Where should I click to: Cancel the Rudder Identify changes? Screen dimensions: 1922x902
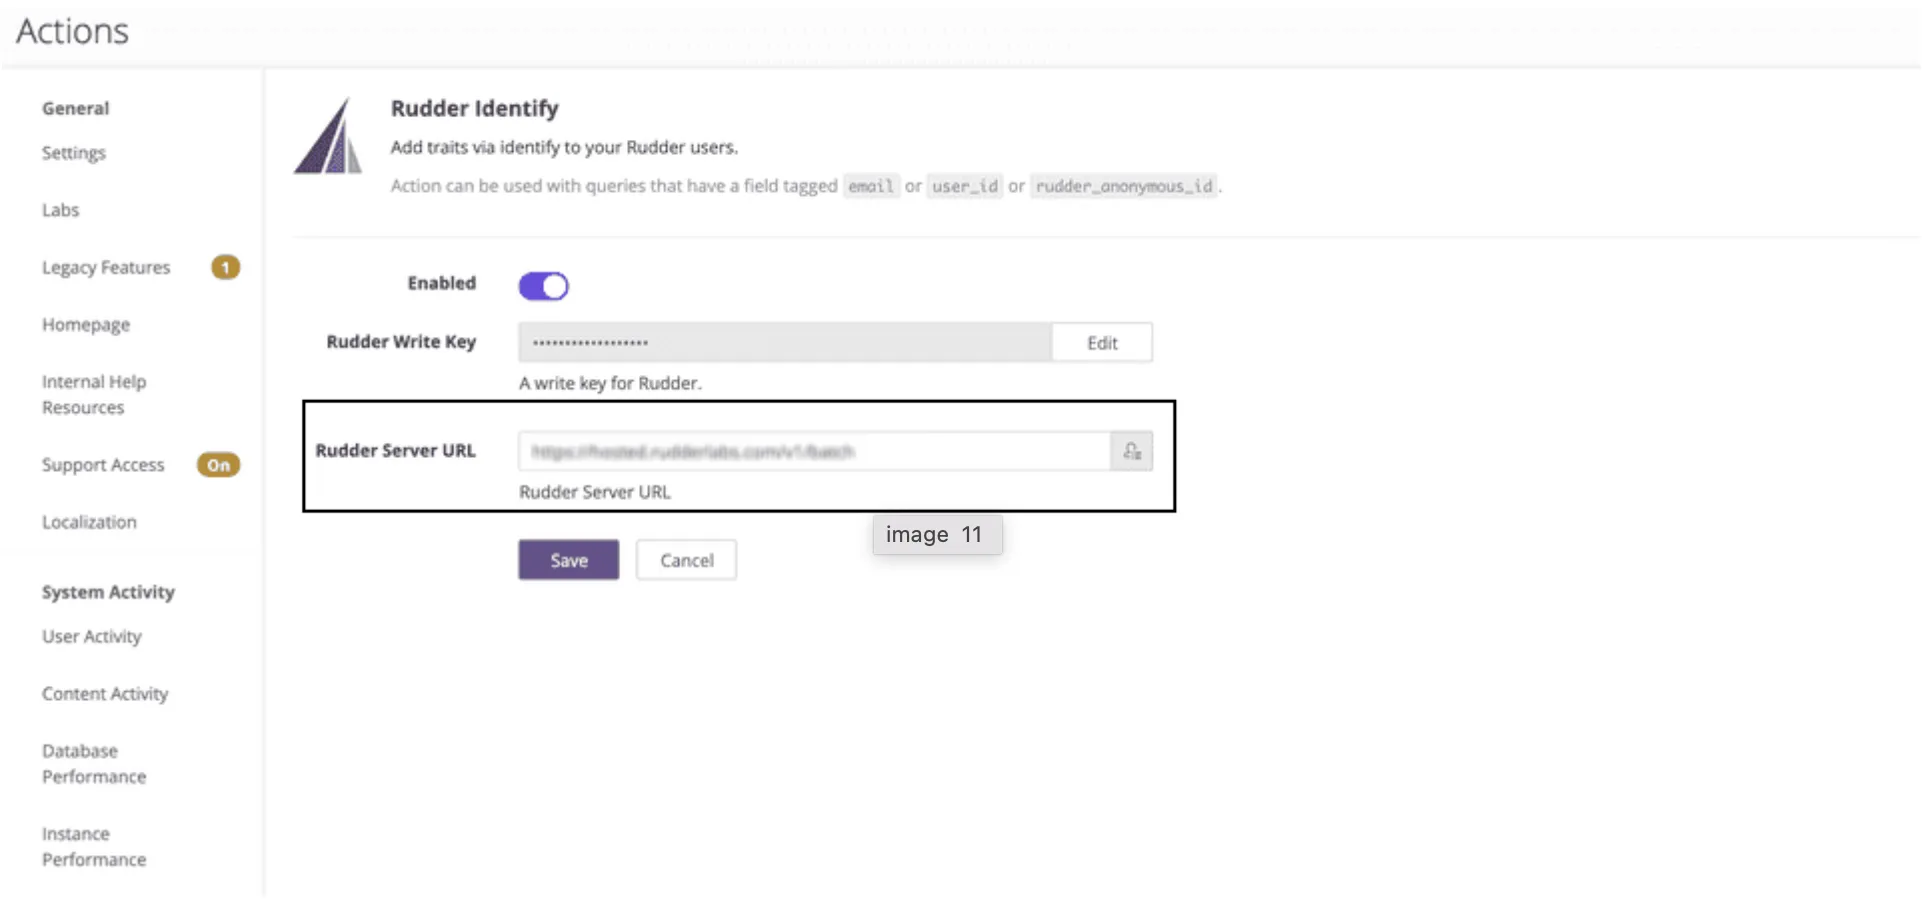tap(686, 560)
